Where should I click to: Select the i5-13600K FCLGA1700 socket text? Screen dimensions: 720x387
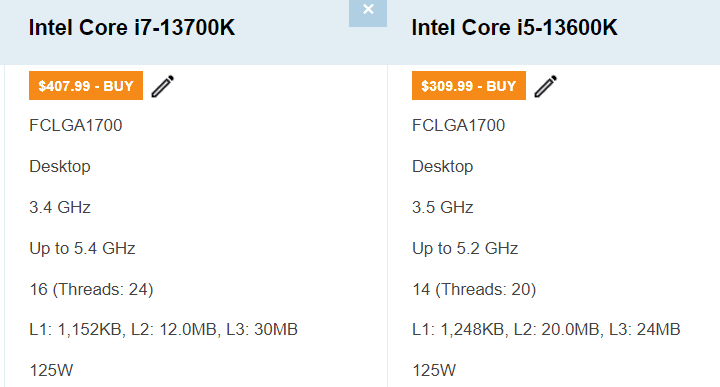pyautogui.click(x=458, y=125)
